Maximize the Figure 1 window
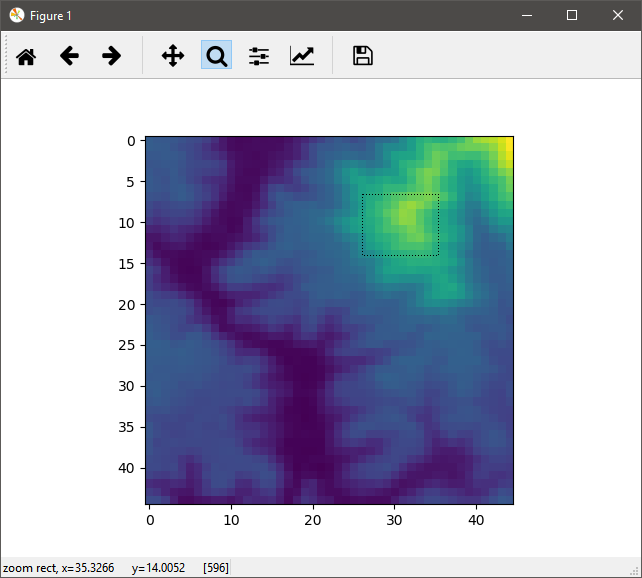This screenshot has width=642, height=578. pyautogui.click(x=572, y=16)
